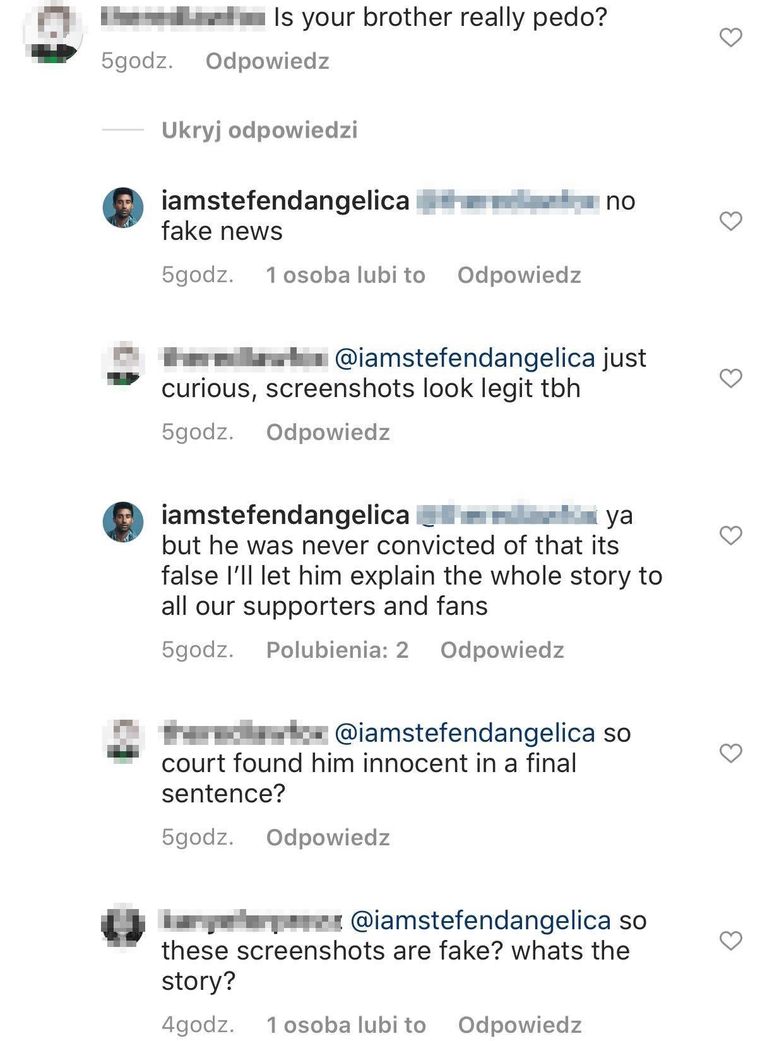Reply to the "Is your brother really pedo?" comment
Screen dimensions: 784x1041
coord(267,61)
